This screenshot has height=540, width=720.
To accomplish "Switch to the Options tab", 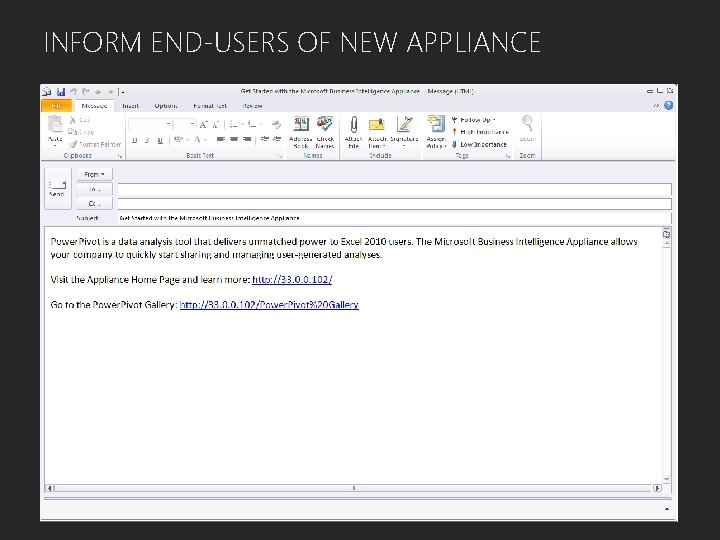I will (166, 106).
